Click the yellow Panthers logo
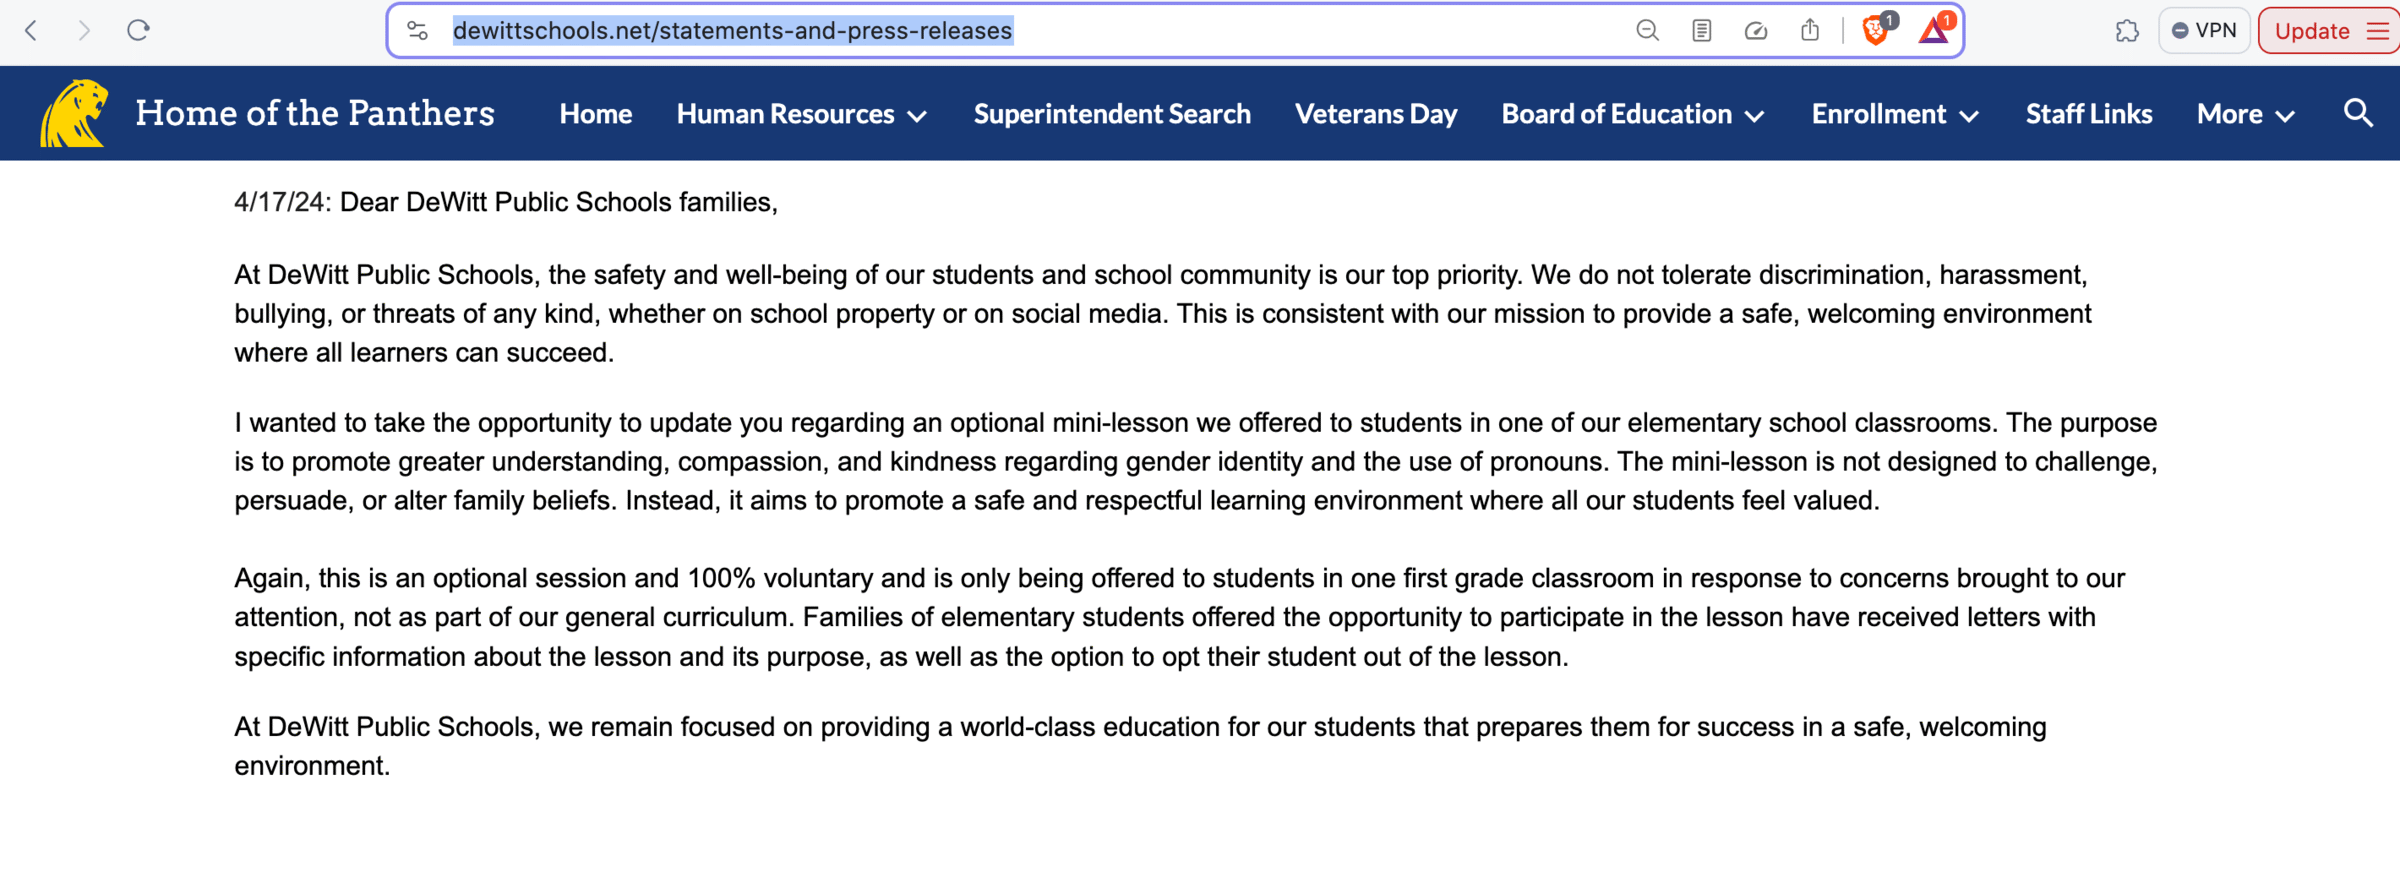The width and height of the screenshot is (2400, 894). (x=73, y=113)
